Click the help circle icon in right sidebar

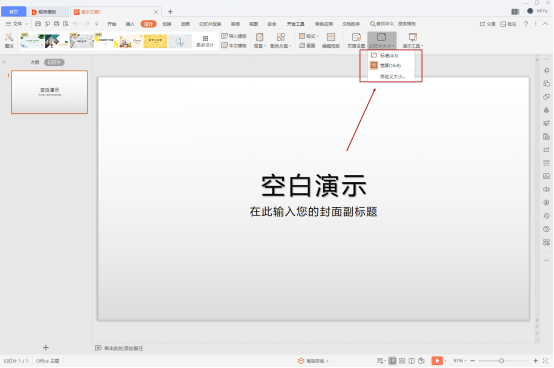[546, 229]
